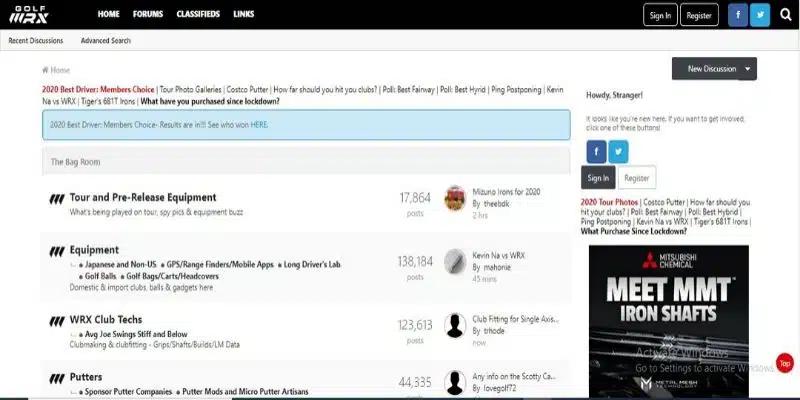
Task: Open lovegolf72's avatar silhouette
Action: pyautogui.click(x=455, y=382)
